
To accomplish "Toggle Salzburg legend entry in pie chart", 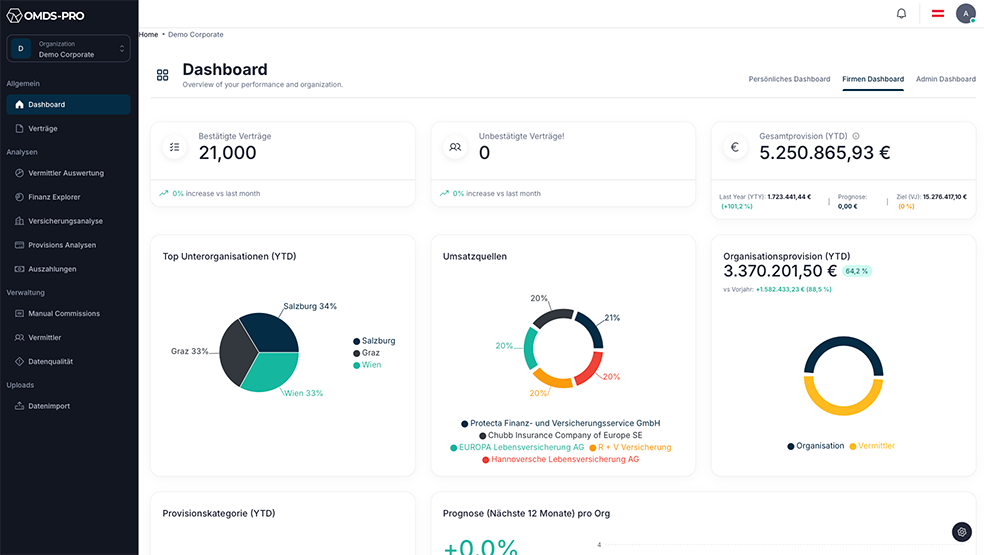I will [374, 341].
